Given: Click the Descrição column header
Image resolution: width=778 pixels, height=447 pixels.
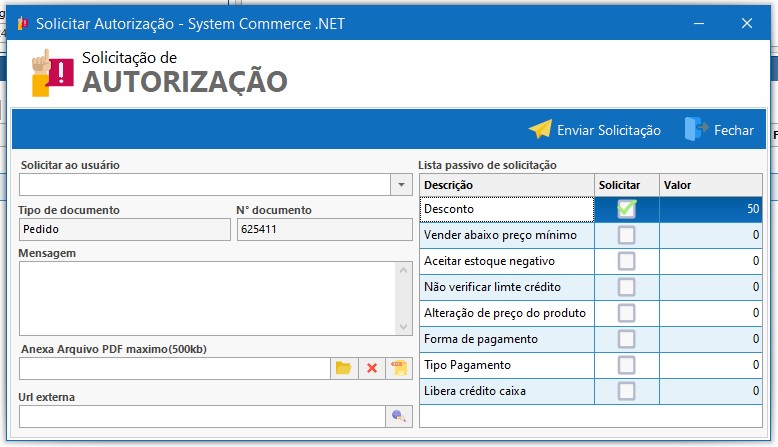Looking at the screenshot, I should coord(507,185).
